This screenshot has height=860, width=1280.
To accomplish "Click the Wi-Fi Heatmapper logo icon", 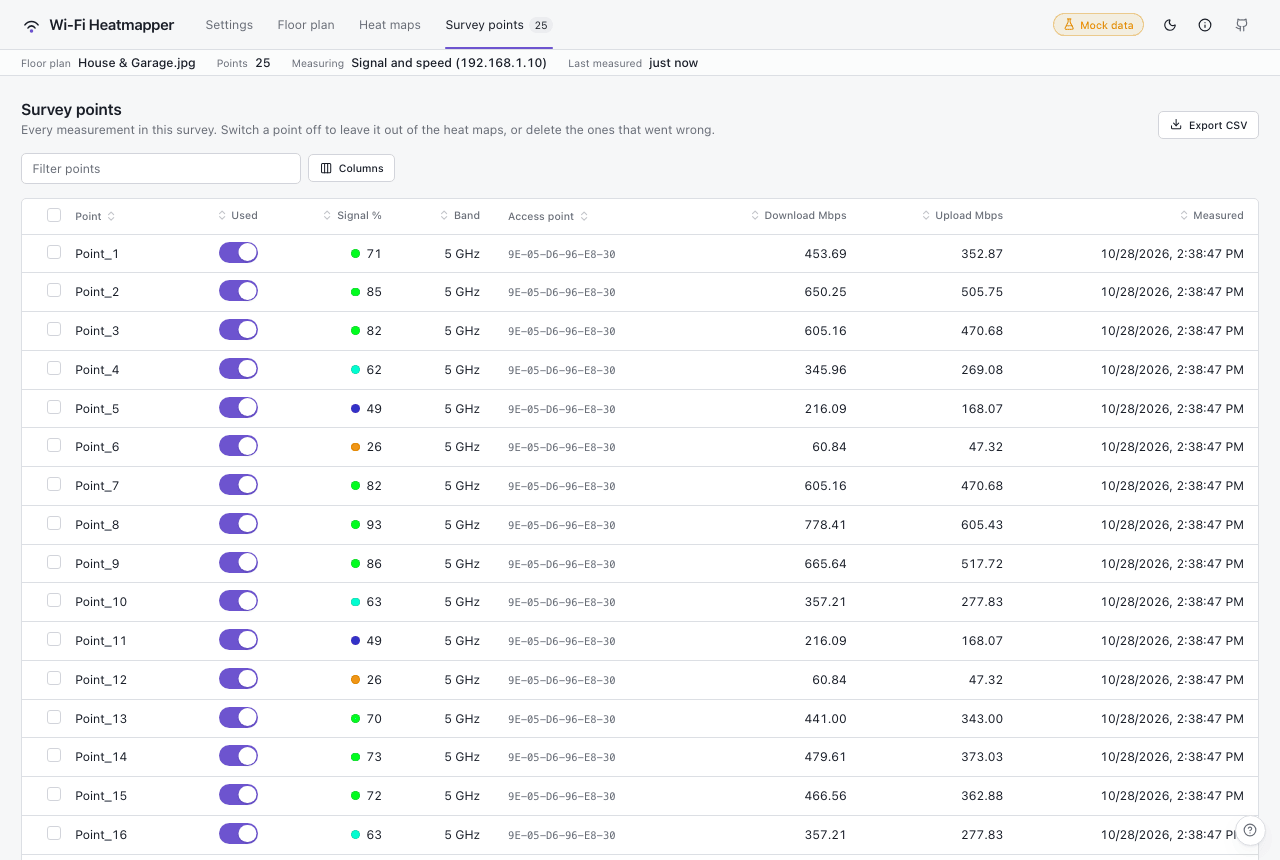I will coord(32,25).
